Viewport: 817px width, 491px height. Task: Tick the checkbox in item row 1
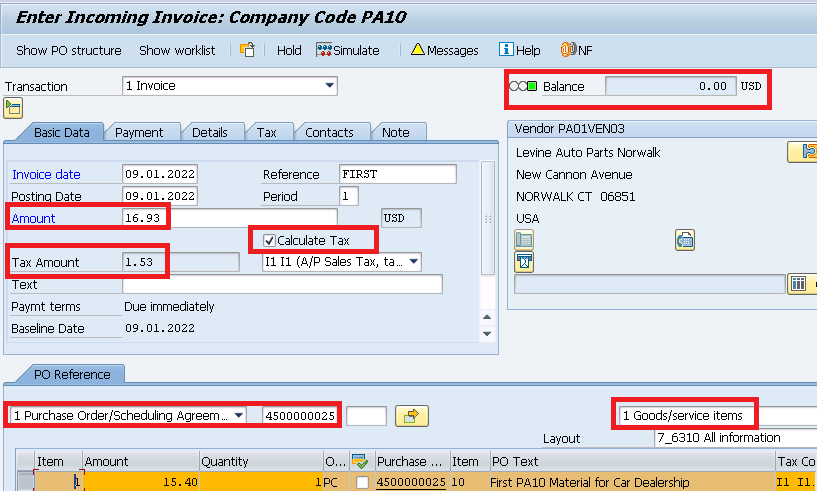click(x=362, y=483)
